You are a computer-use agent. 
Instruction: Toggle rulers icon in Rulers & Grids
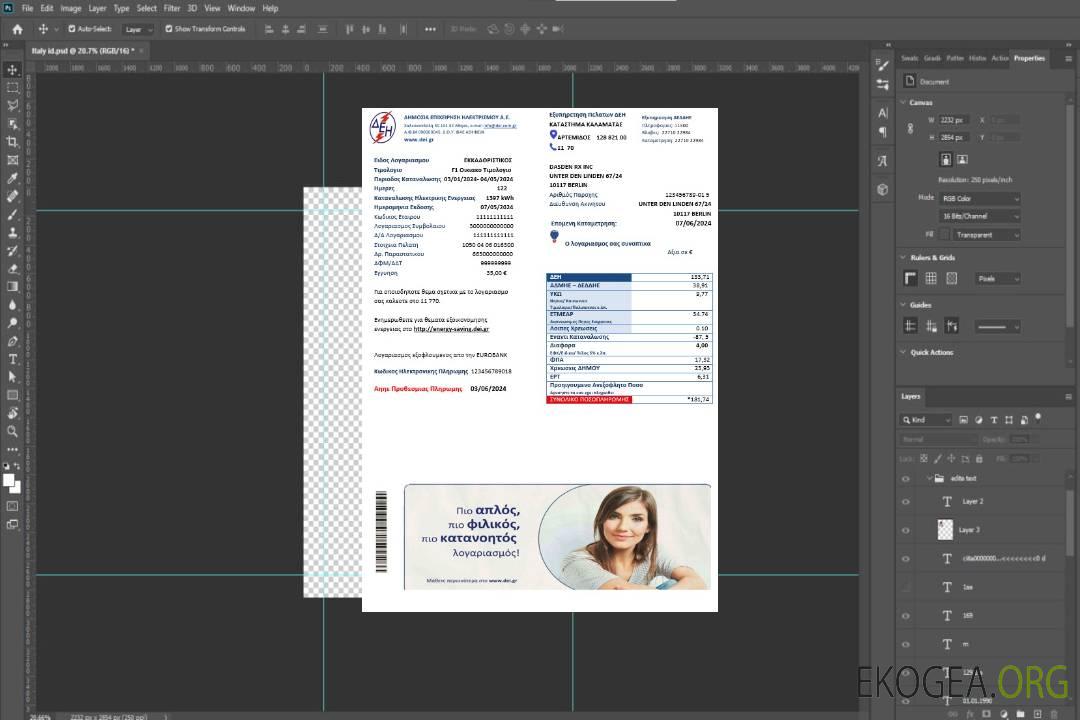911,278
